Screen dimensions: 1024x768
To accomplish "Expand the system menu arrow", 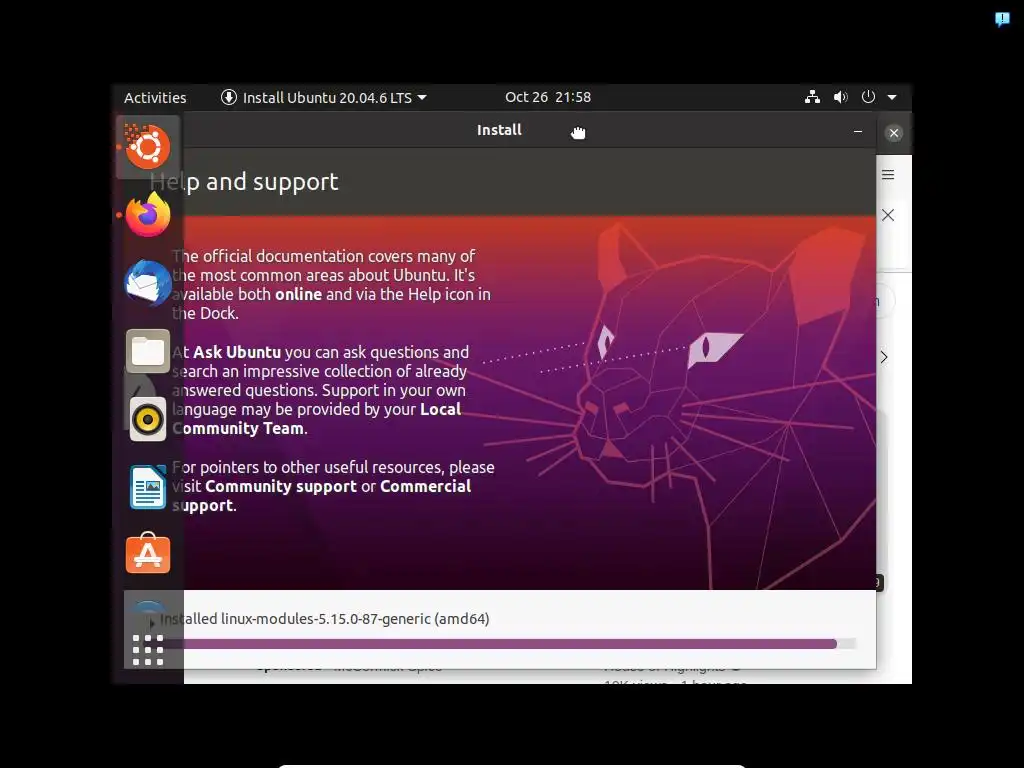I will (892, 97).
